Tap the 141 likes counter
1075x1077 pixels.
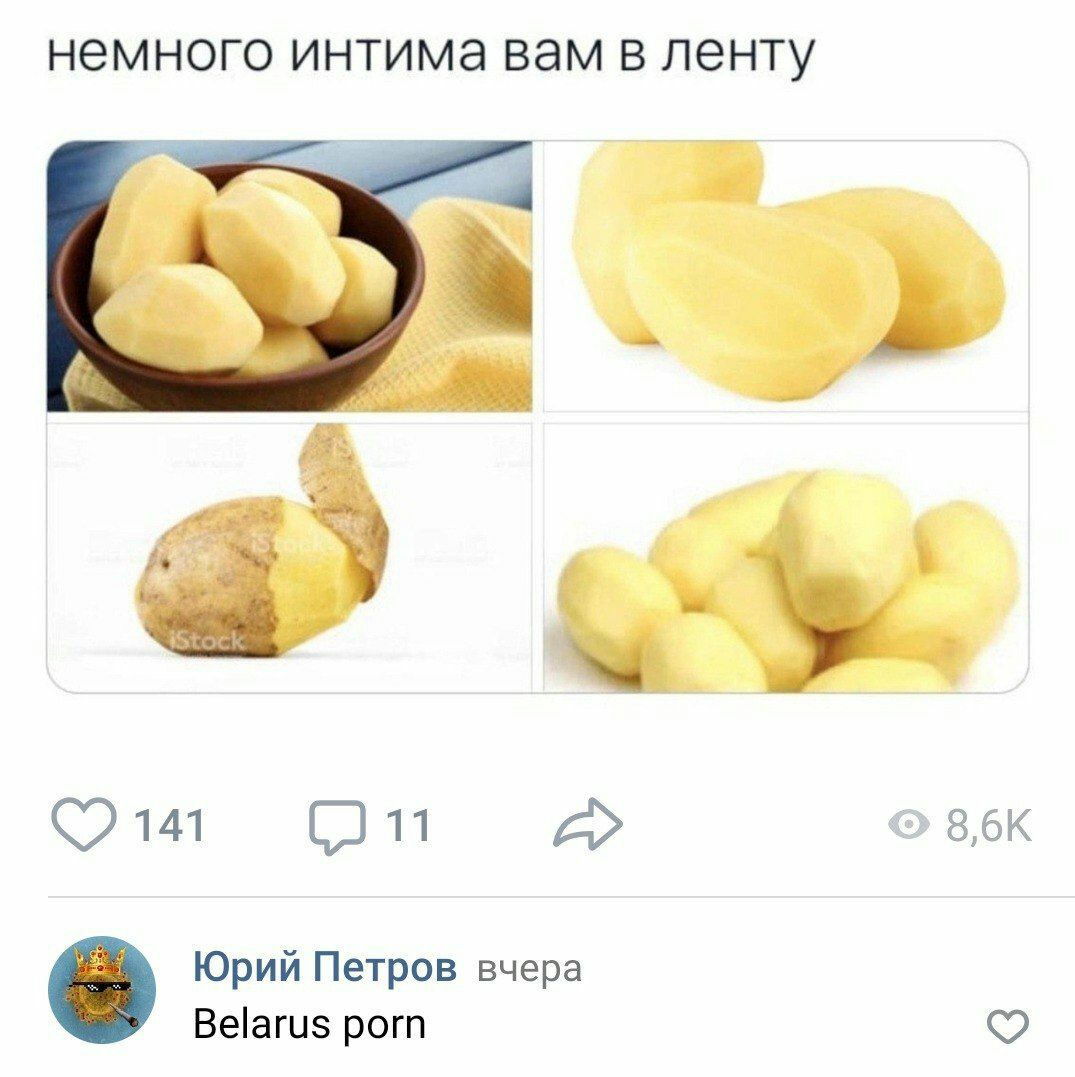point(170,826)
